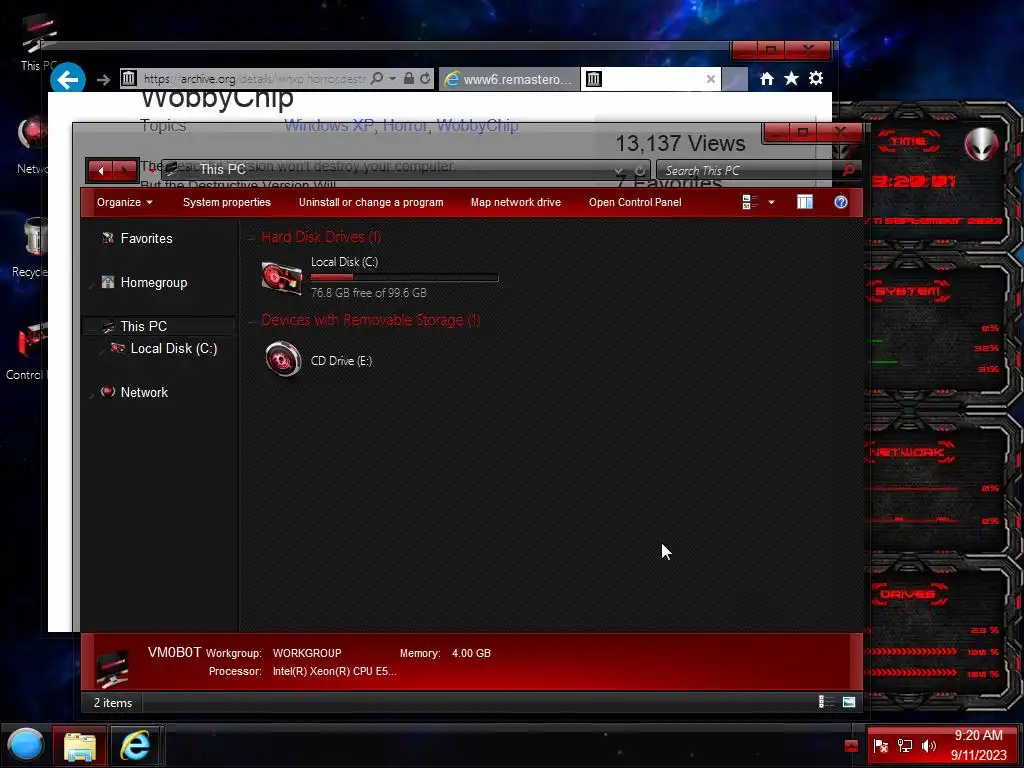
Task: Open the explorer address history dropdown
Action: (618, 171)
